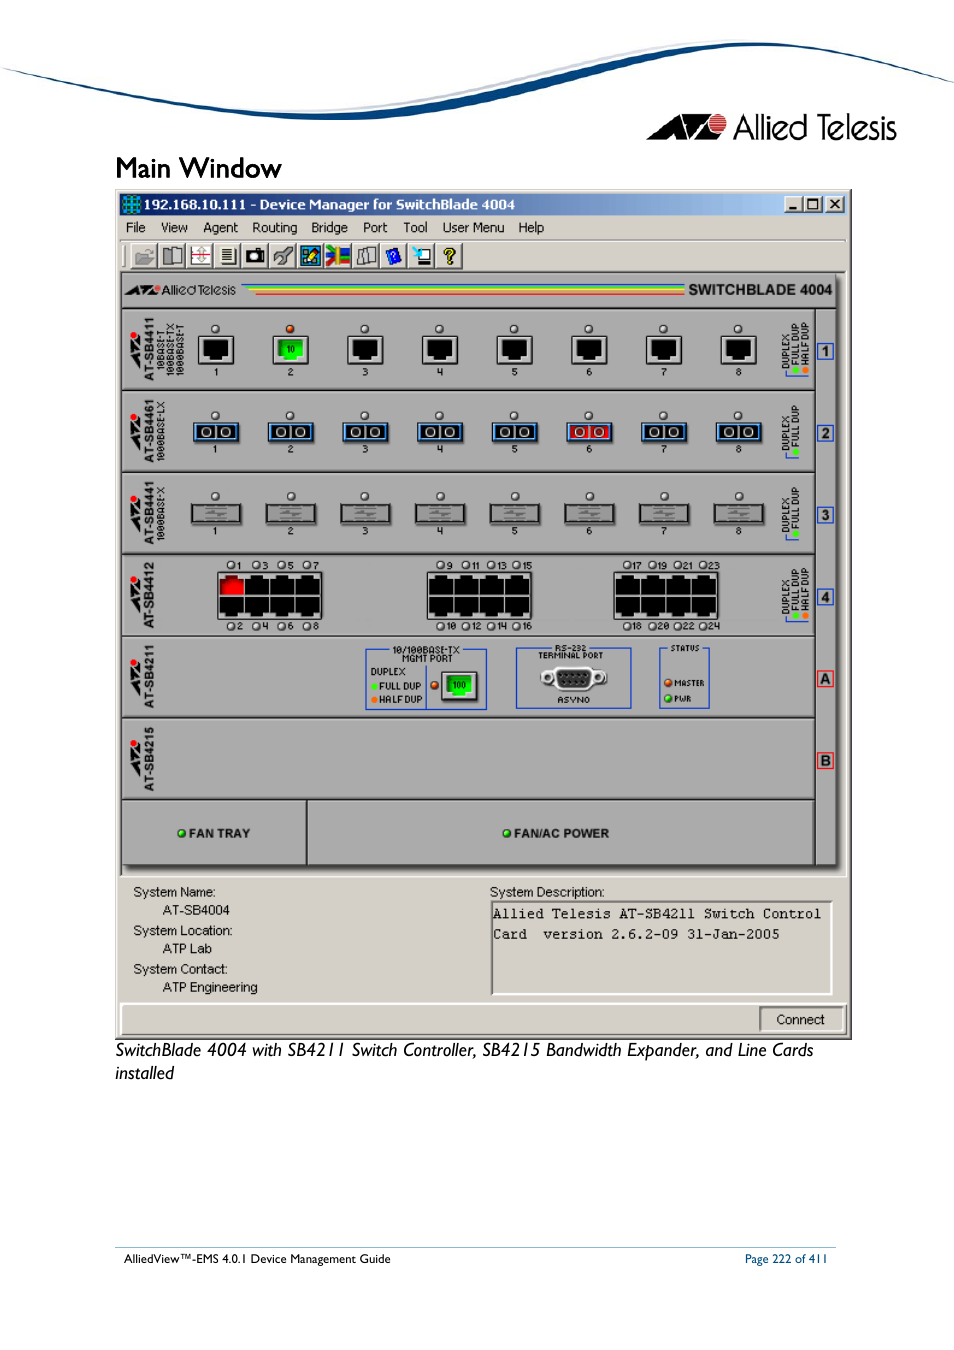
Task: Click slot number 2 label
Action: point(825,433)
